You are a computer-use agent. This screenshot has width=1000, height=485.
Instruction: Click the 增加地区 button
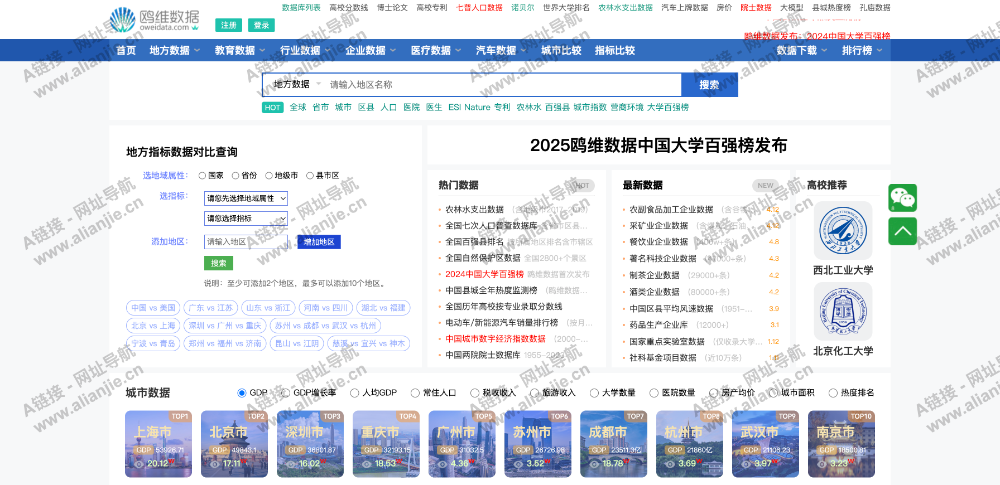319,242
